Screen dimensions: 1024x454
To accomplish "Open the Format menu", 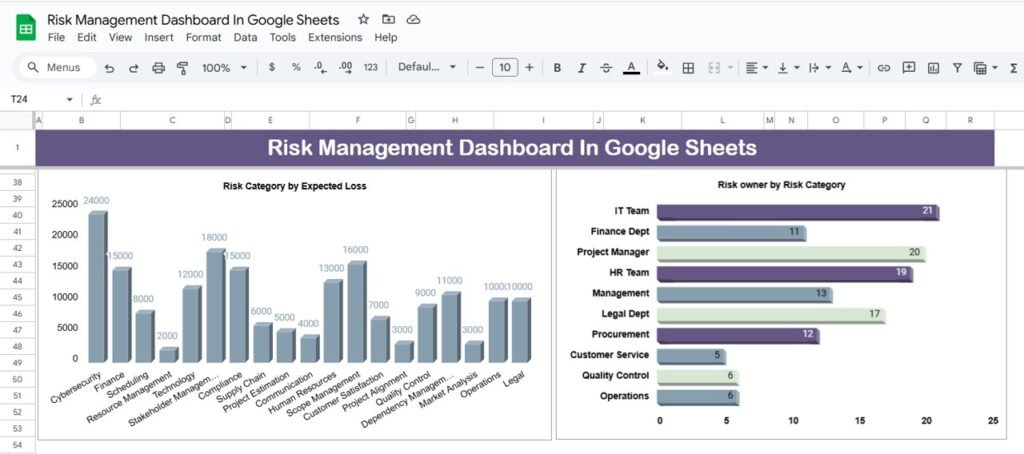I will [203, 37].
